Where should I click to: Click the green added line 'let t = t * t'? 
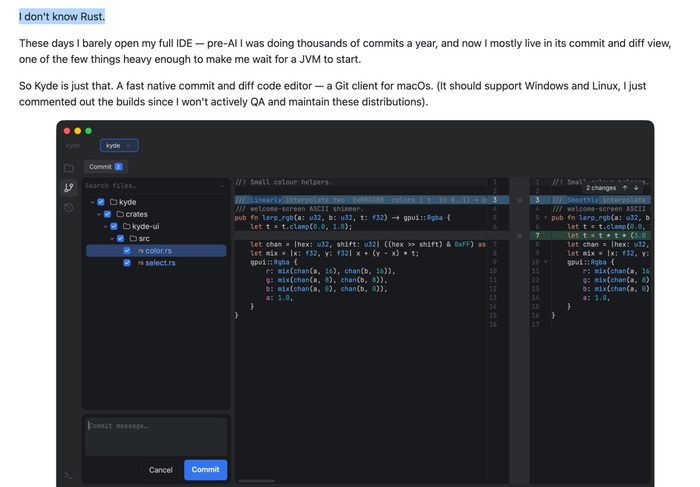click(x=600, y=236)
